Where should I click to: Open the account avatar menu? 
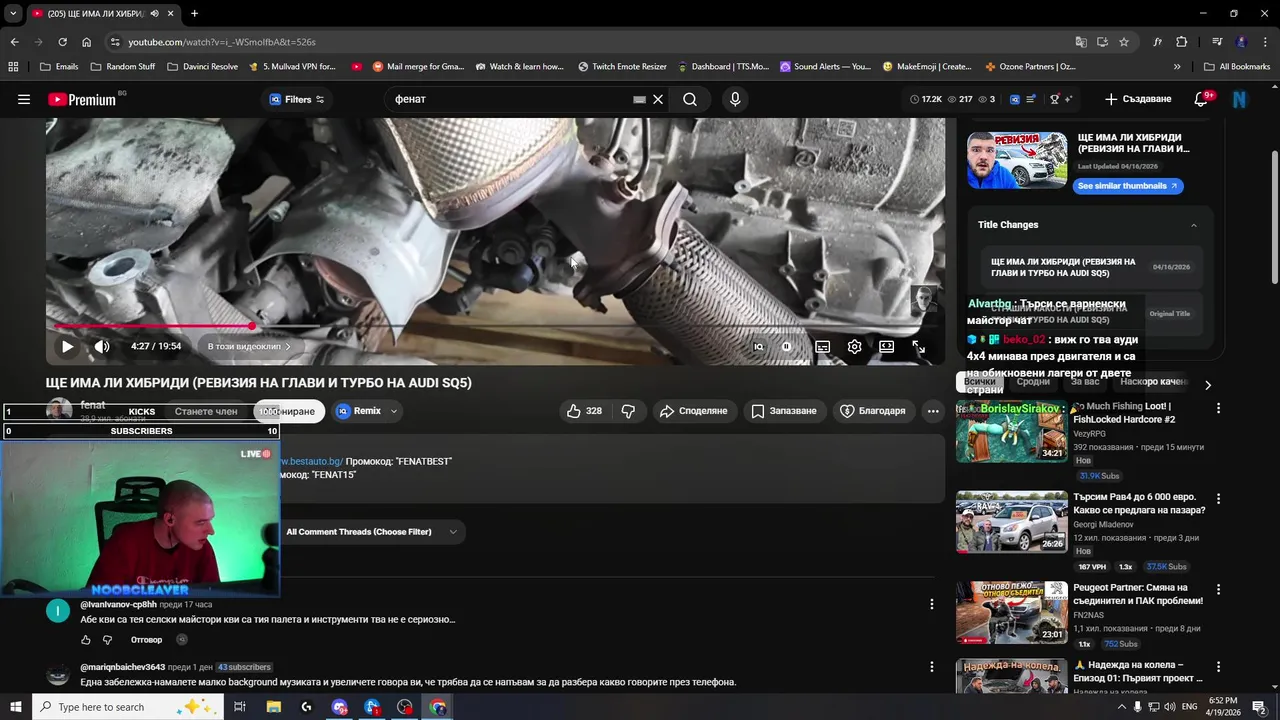(x=1240, y=99)
